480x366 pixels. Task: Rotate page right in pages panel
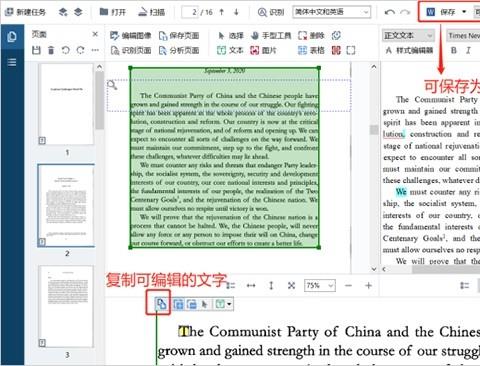tap(80, 50)
